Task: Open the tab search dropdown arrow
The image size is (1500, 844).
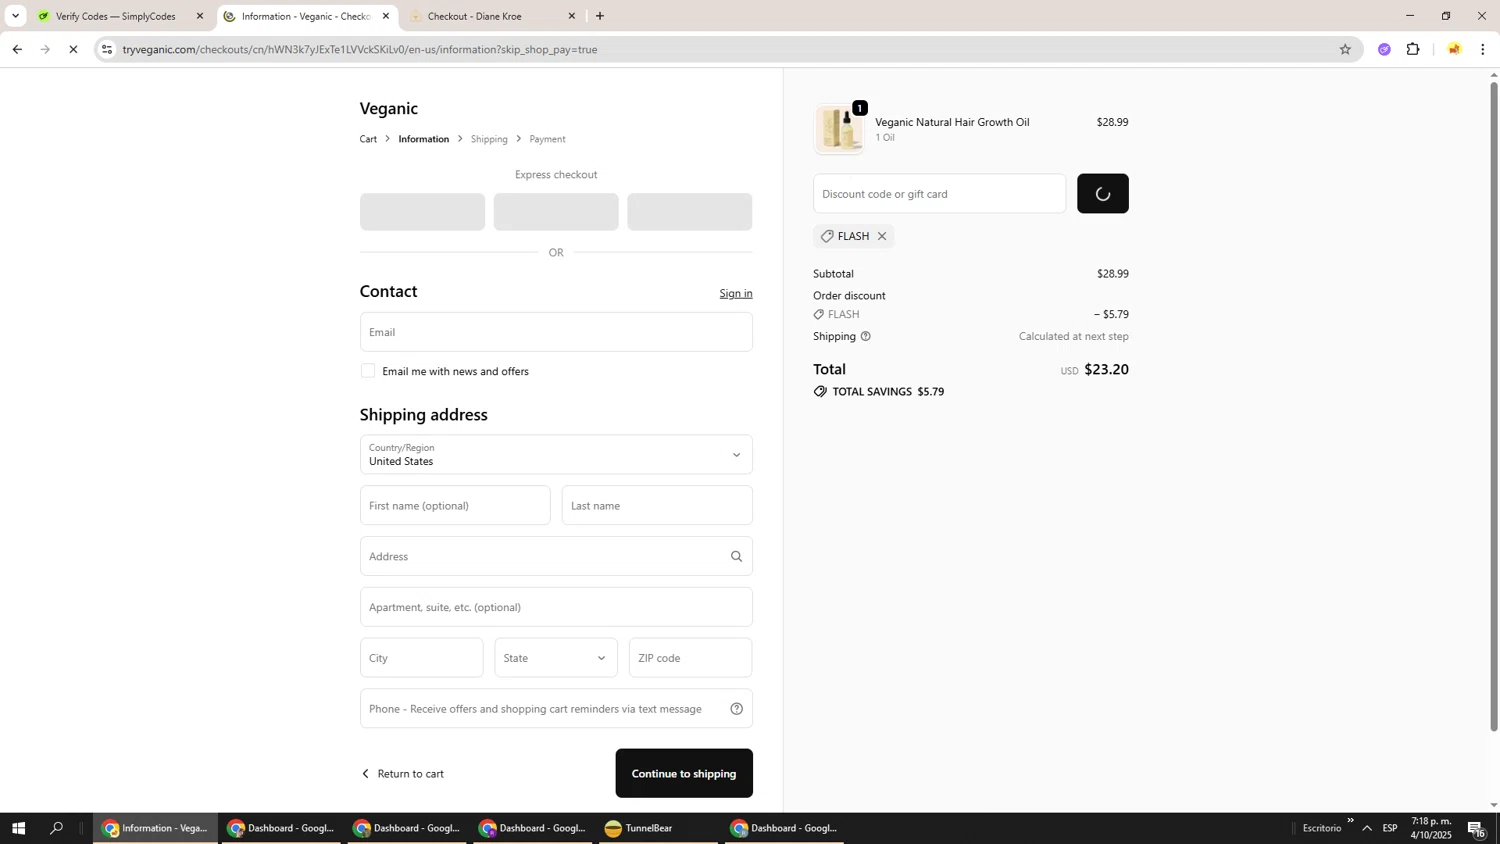Action: (x=15, y=16)
